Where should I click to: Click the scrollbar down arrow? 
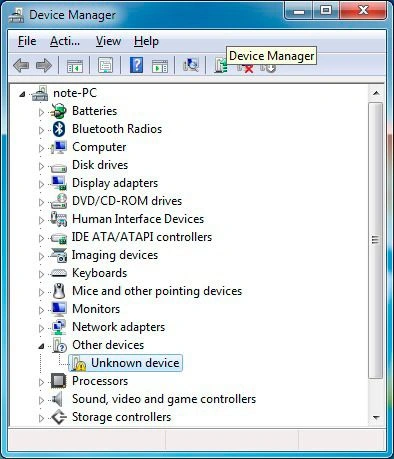376,417
